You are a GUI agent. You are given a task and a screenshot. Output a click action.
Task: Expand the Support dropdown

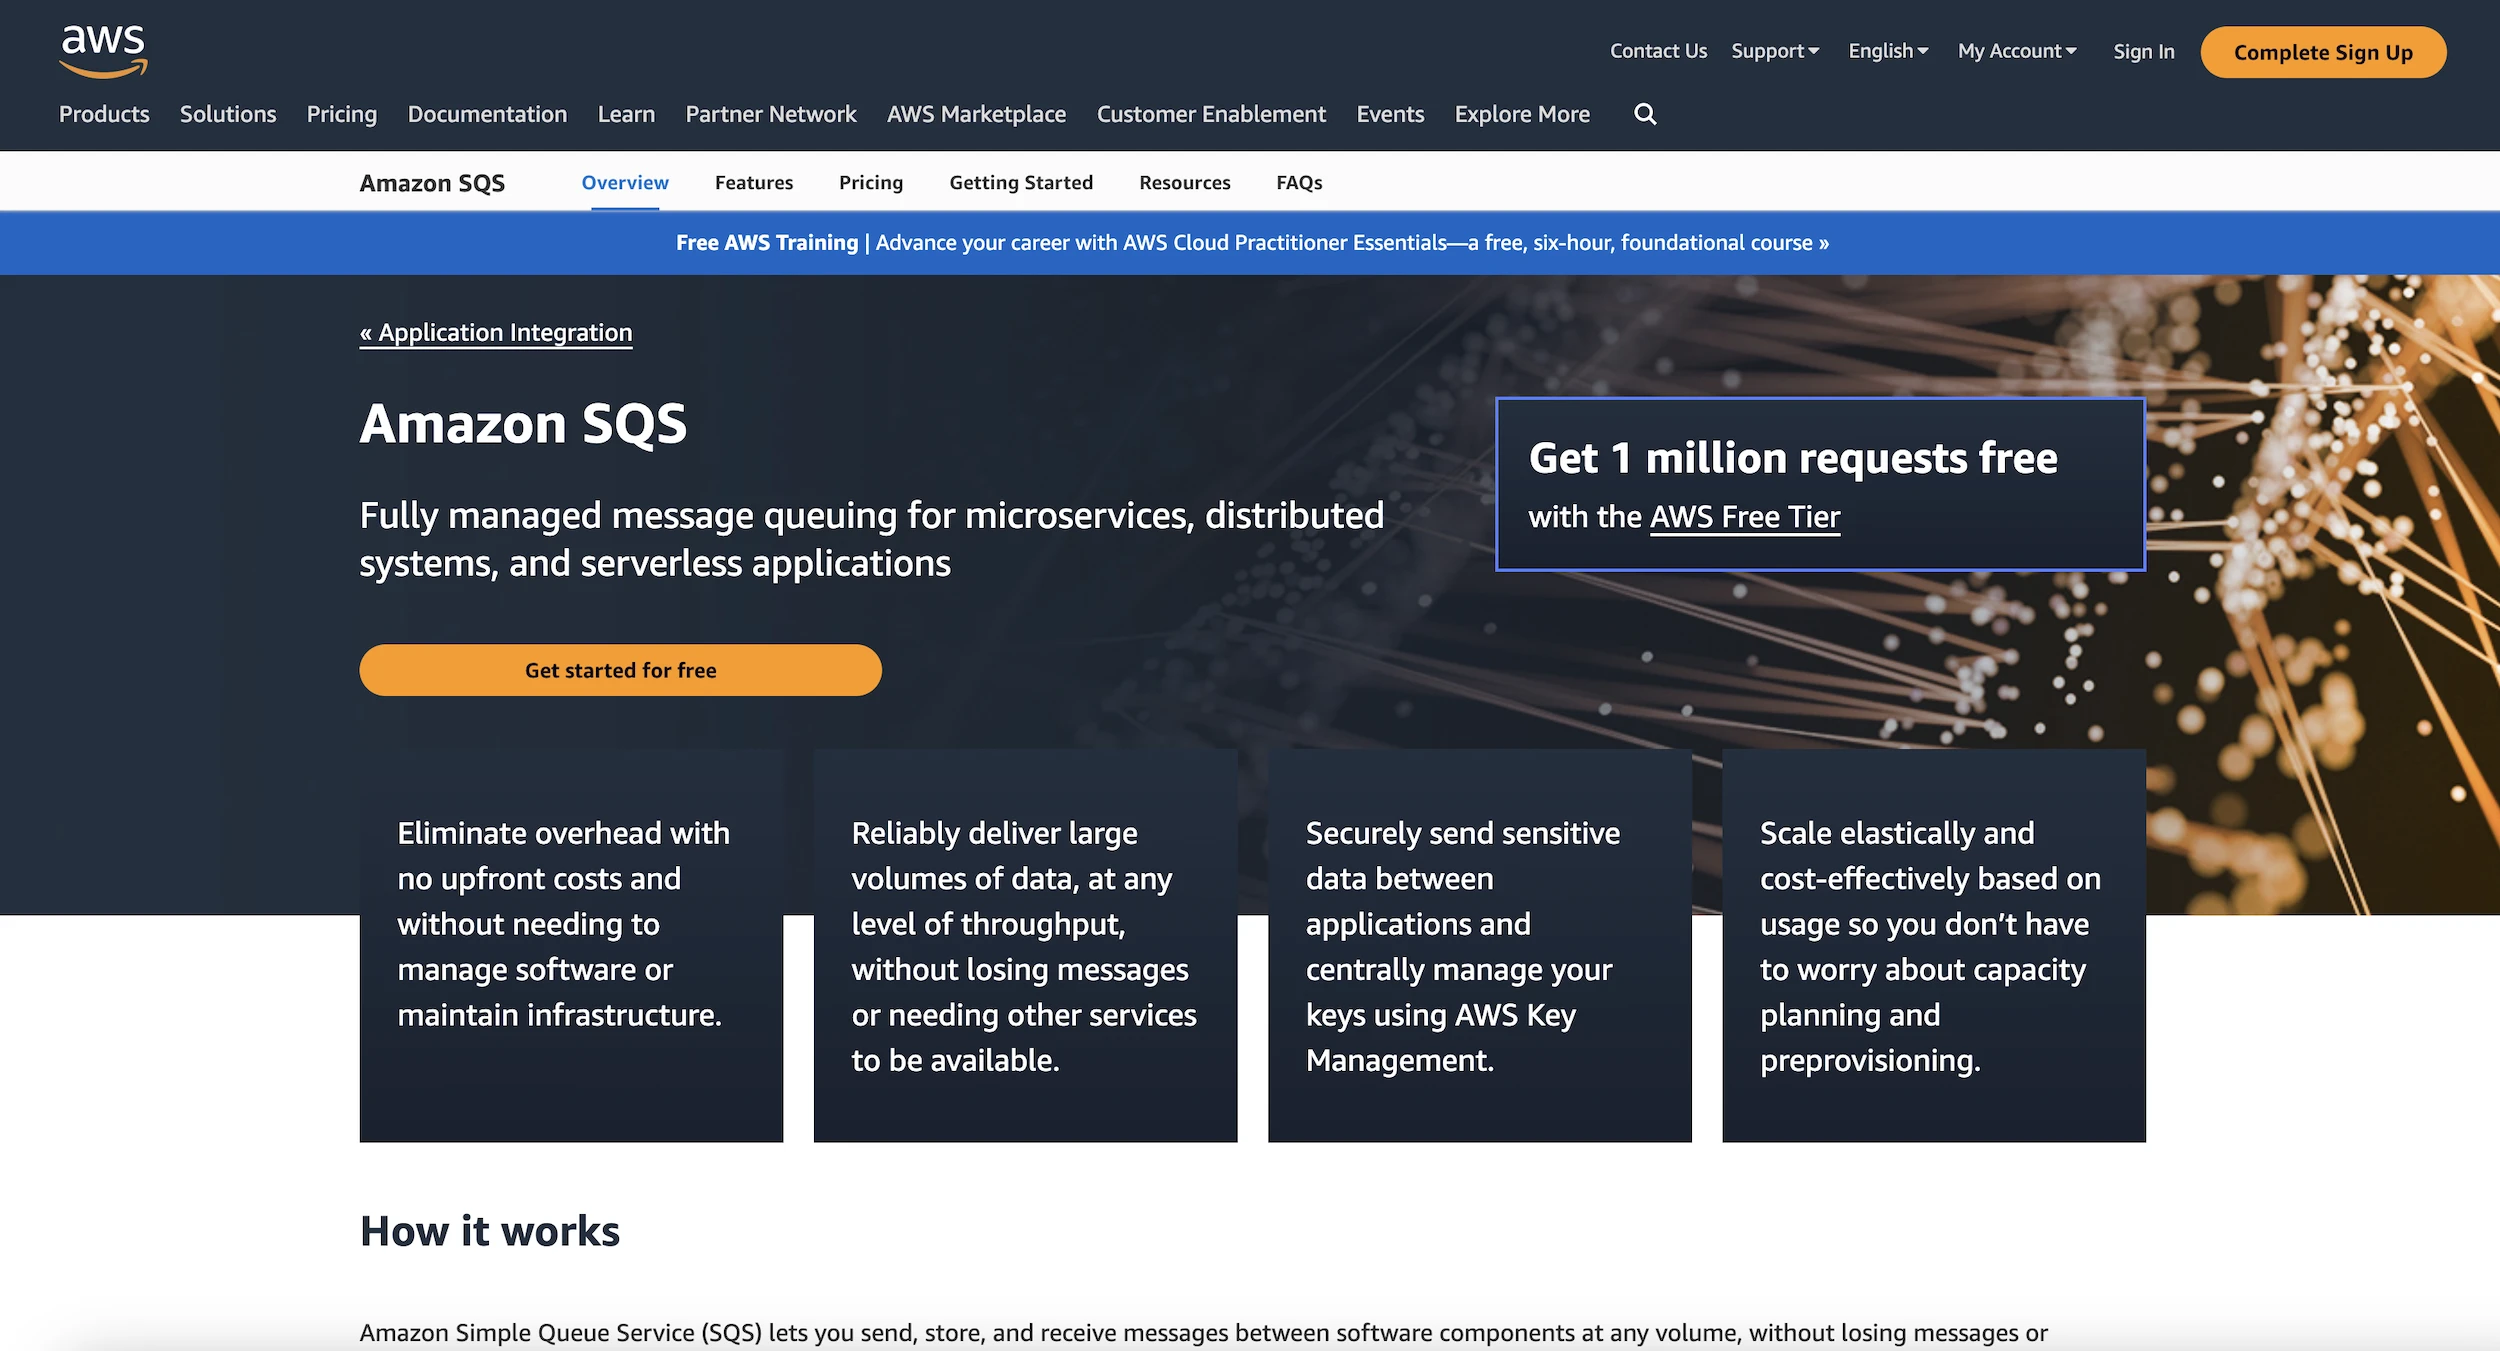(x=1775, y=51)
